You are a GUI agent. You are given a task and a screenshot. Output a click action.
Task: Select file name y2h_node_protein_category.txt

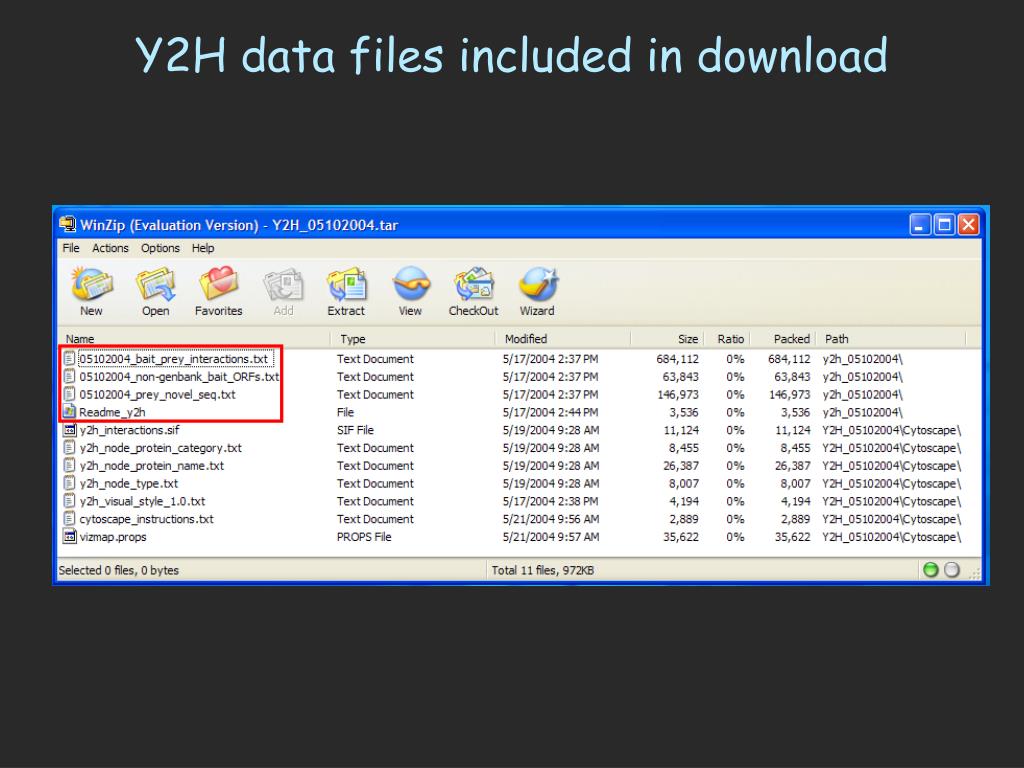point(161,447)
